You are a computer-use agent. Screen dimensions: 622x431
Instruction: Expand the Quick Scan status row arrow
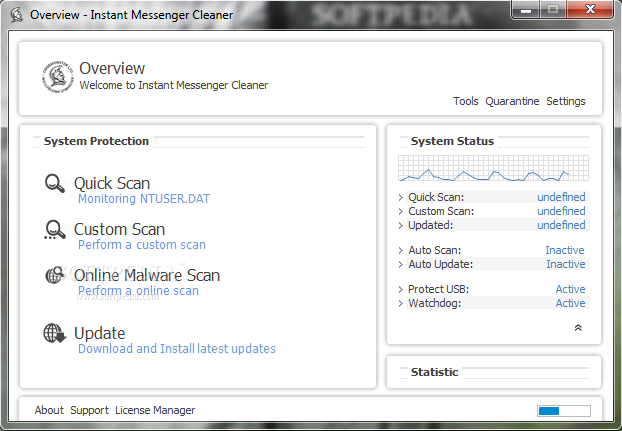pyautogui.click(x=401, y=197)
